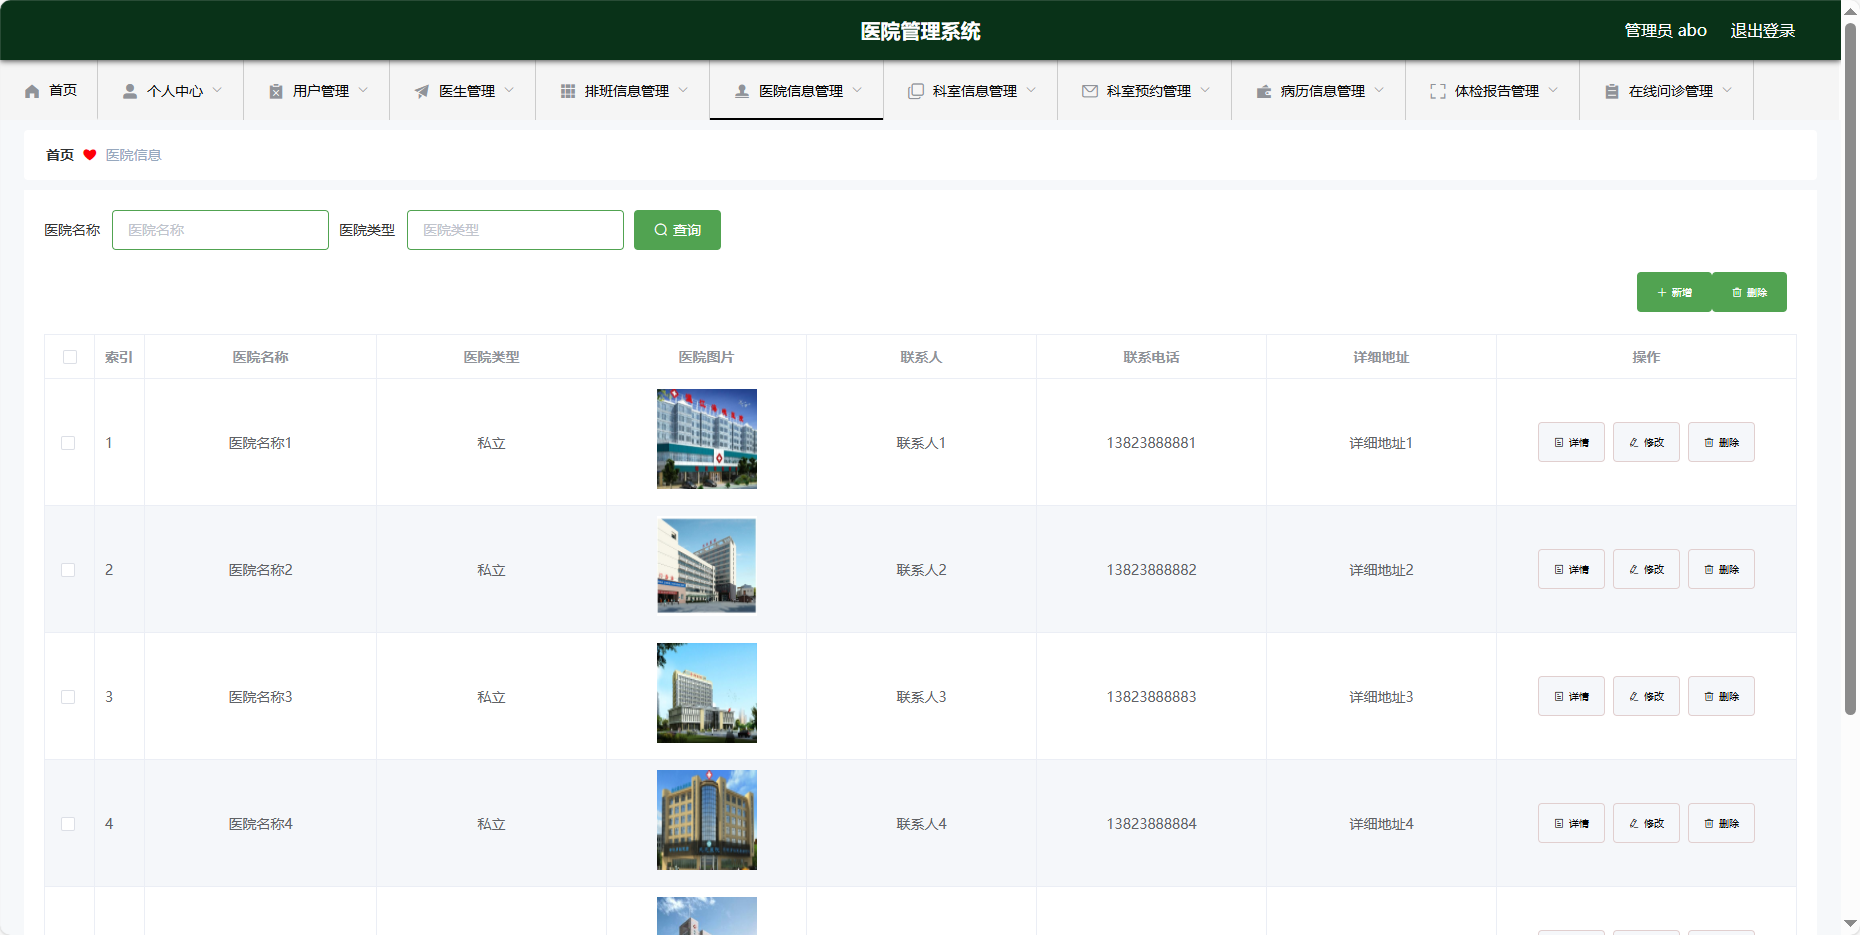Click the 详情 icon in the 医院名称4 row

(1559, 824)
